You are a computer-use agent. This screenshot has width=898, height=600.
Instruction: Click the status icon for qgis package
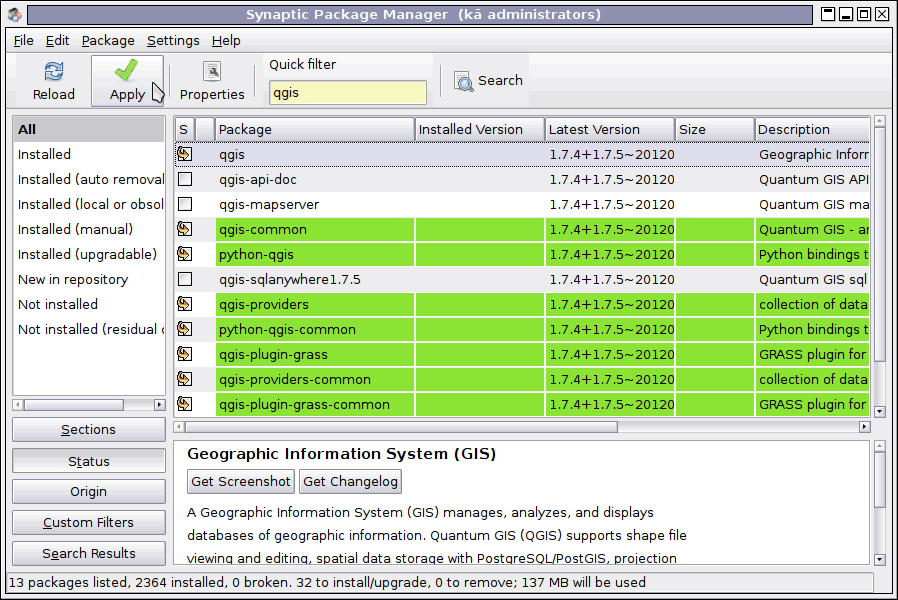(184, 154)
